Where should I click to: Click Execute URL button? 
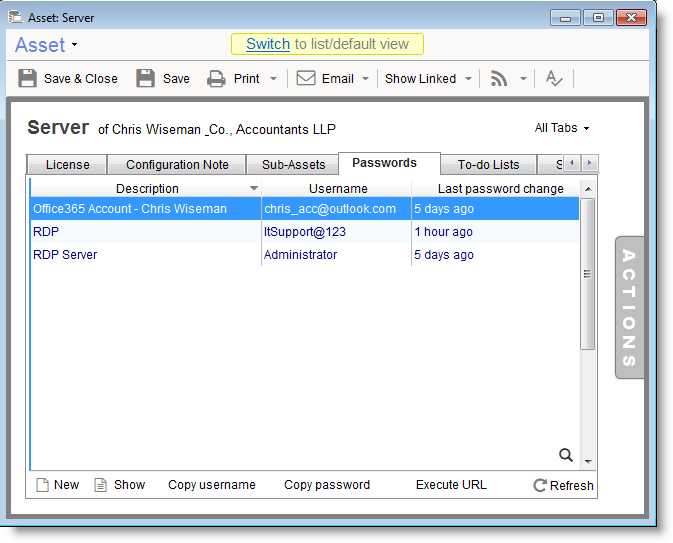pyautogui.click(x=451, y=485)
